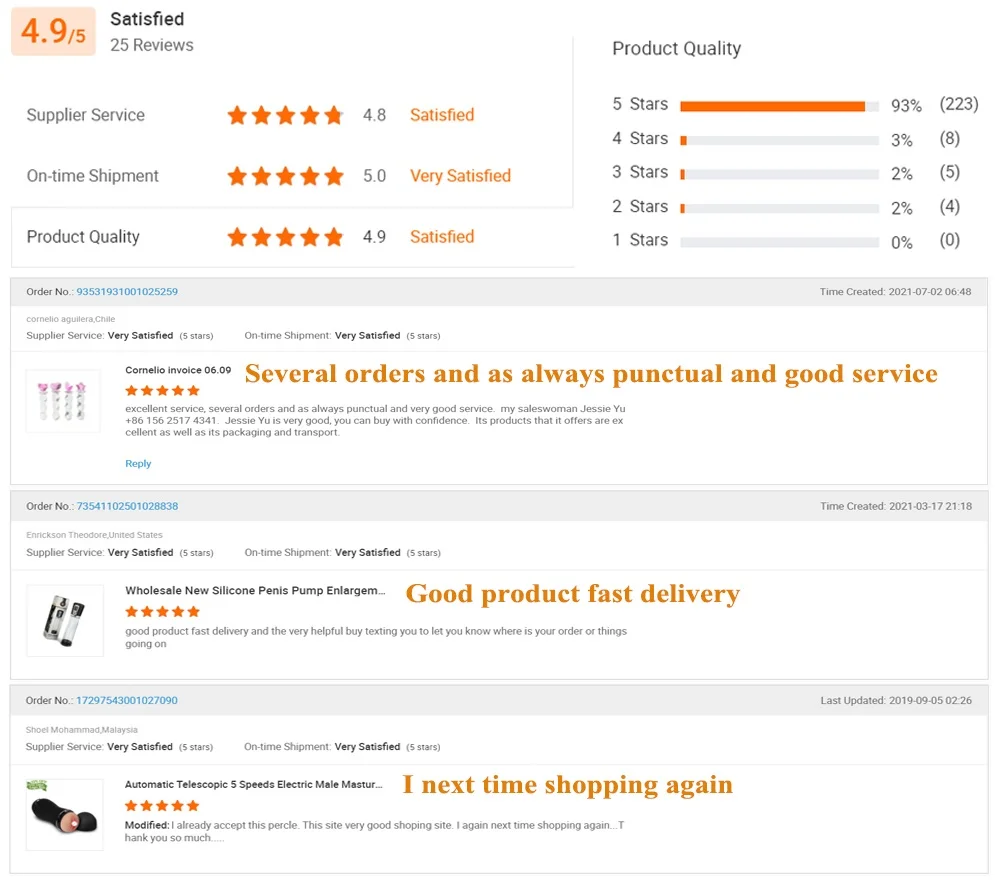Click the Supplier Service star rating
The height and width of the screenshot is (886, 1000).
(285, 116)
